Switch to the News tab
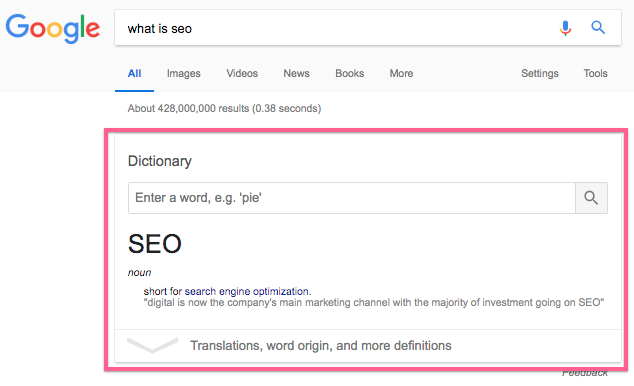Screen dimensions: 634x386 [x=296, y=73]
